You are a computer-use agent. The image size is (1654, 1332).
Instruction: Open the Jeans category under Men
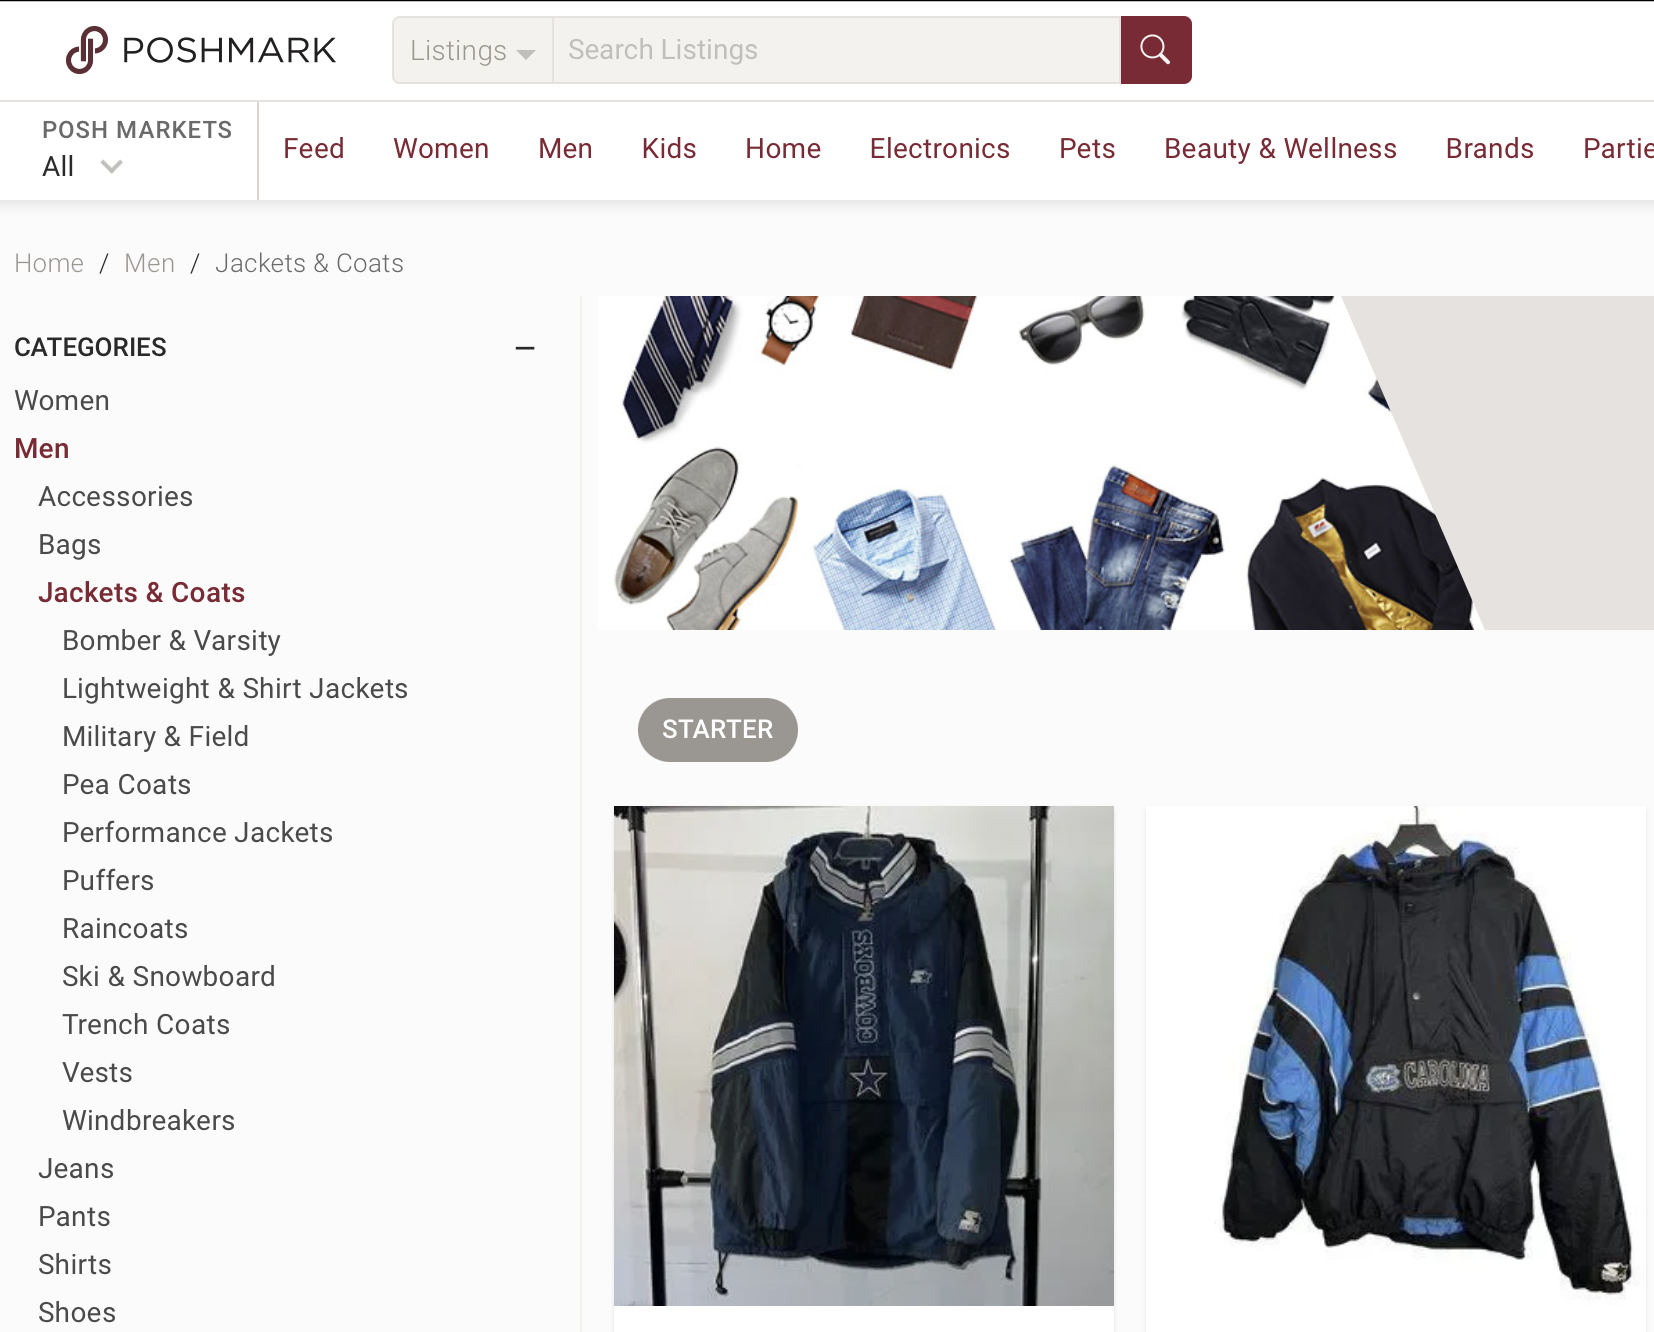[x=76, y=1169]
